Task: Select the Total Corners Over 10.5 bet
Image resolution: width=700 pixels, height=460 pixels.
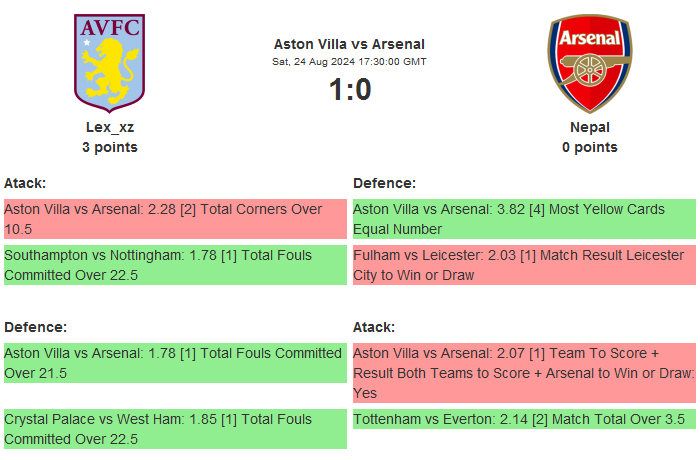Action: pos(175,219)
